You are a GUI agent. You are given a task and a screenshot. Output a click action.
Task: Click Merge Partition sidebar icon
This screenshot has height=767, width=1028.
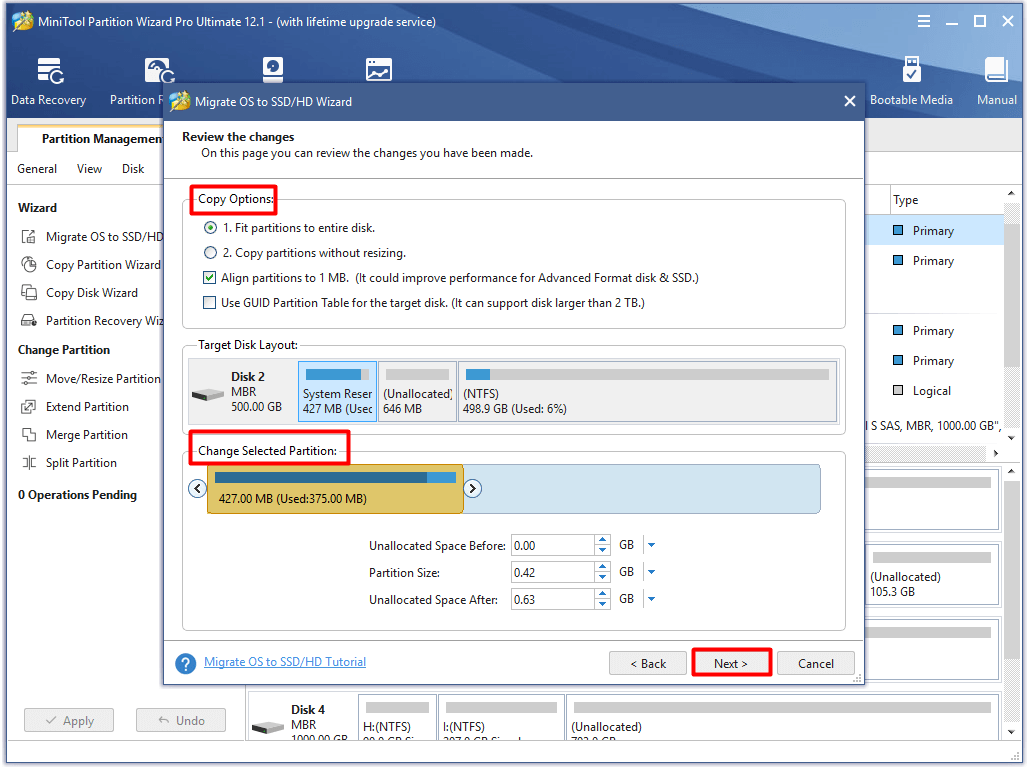(x=29, y=435)
